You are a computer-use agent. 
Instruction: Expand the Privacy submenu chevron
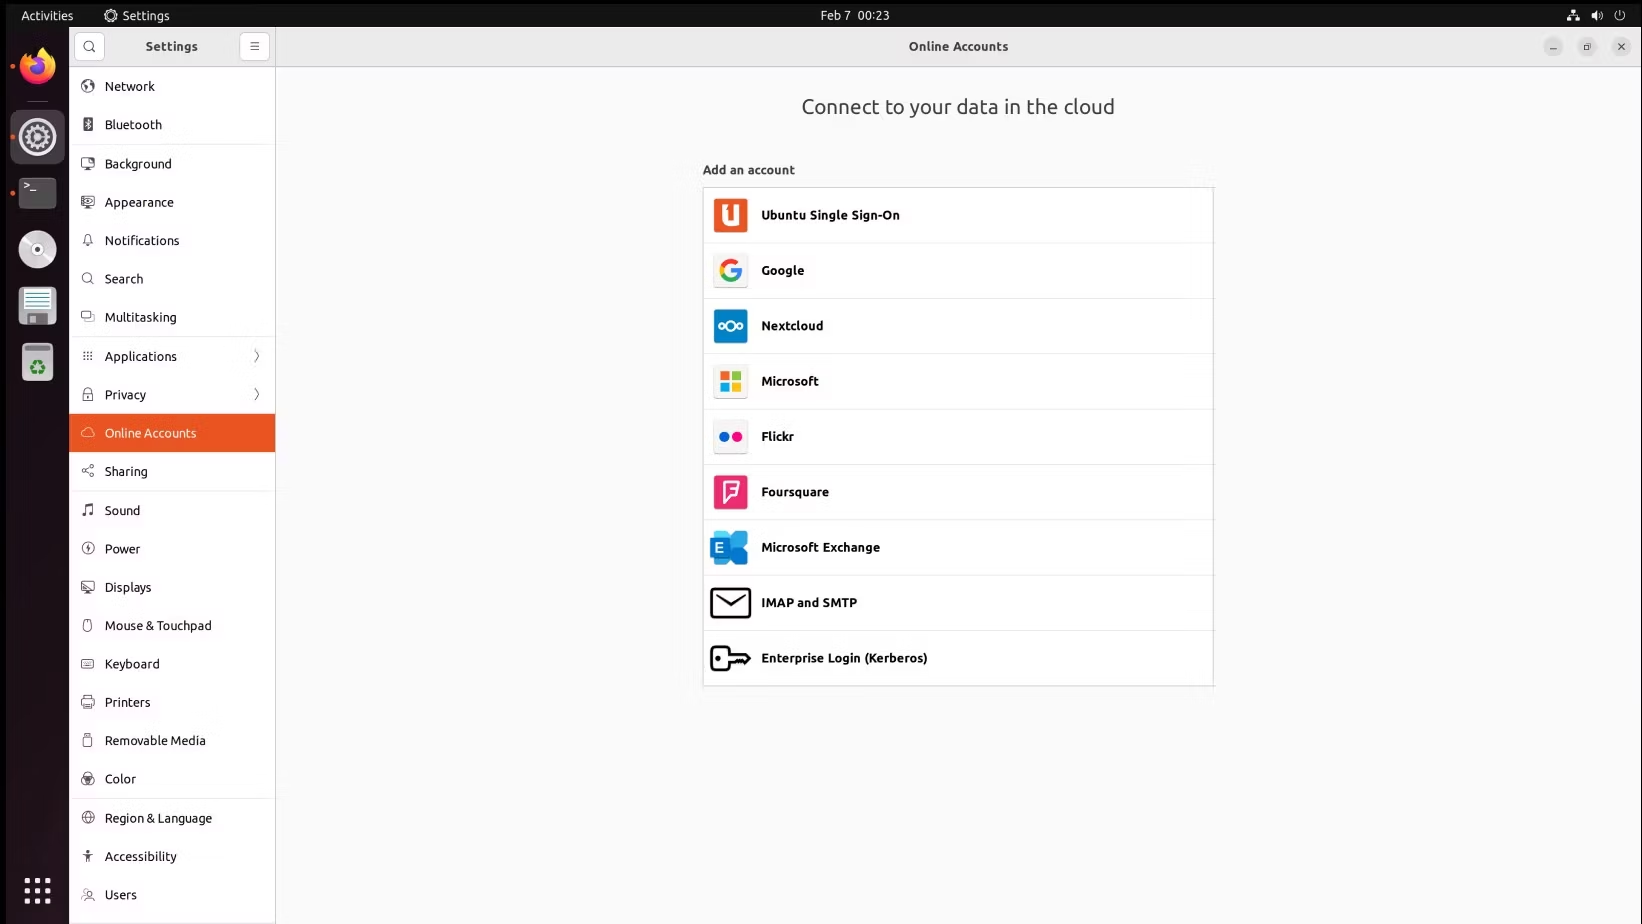(x=257, y=394)
